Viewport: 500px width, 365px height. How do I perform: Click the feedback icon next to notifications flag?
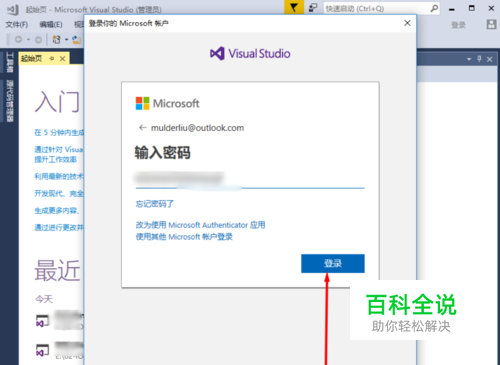[313, 8]
